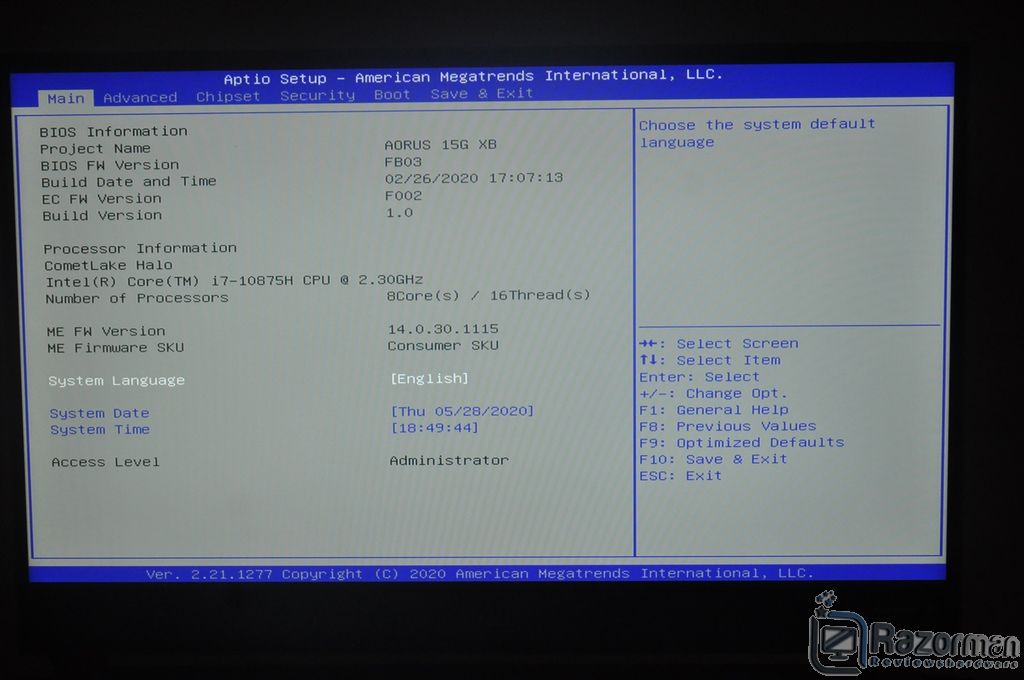The width and height of the screenshot is (1024, 680).
Task: Click the F8: Previous Values hint
Action: tap(728, 427)
